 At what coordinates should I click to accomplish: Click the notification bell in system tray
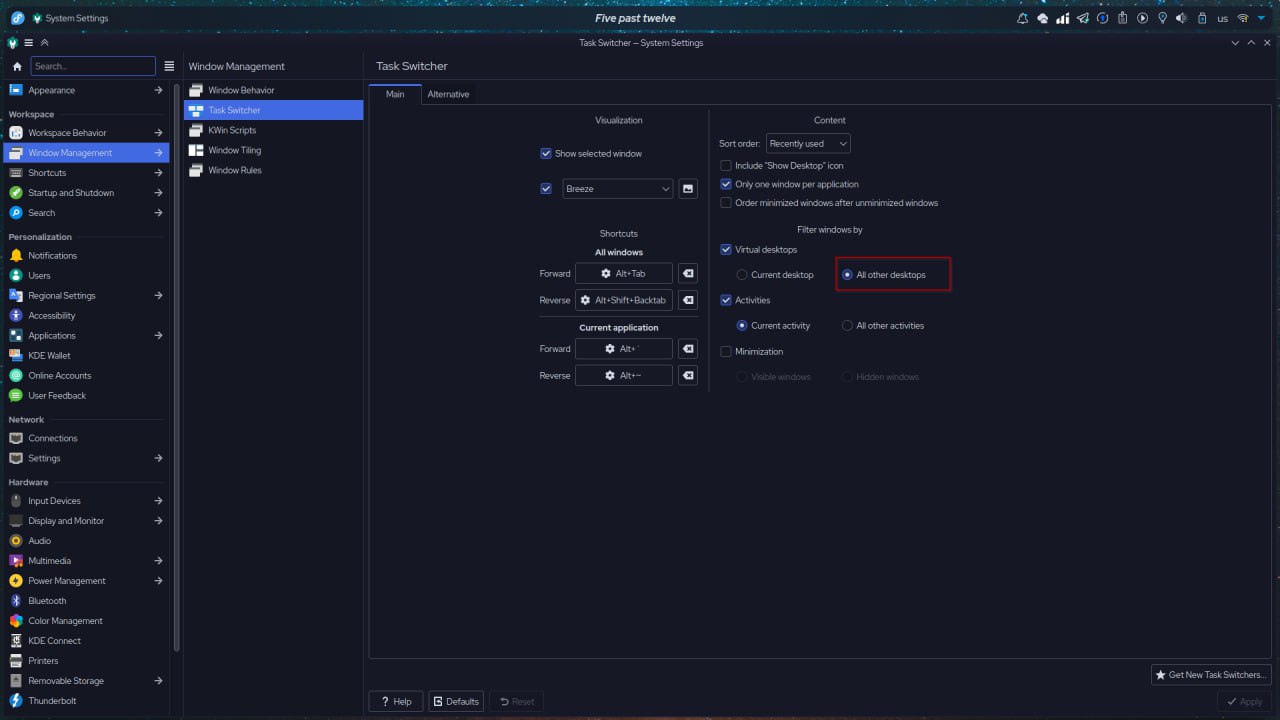pyautogui.click(x=1022, y=18)
